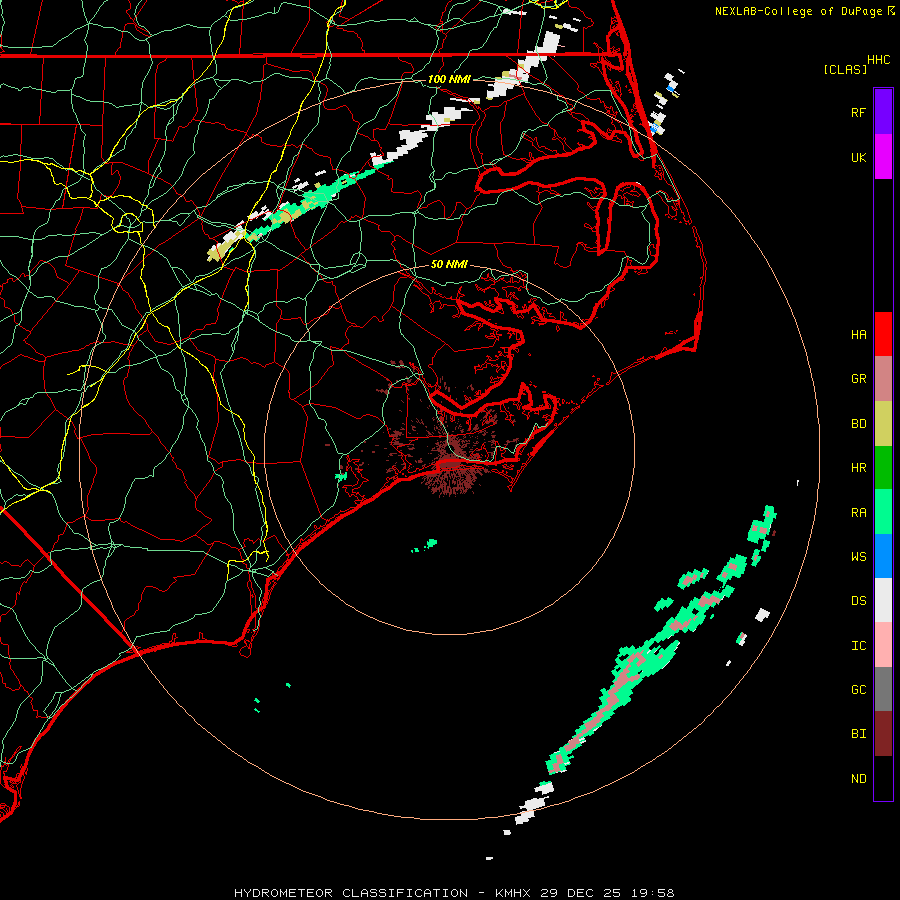This screenshot has height=900, width=900.
Task: Click the BI biological brown swatch
Action: click(883, 734)
